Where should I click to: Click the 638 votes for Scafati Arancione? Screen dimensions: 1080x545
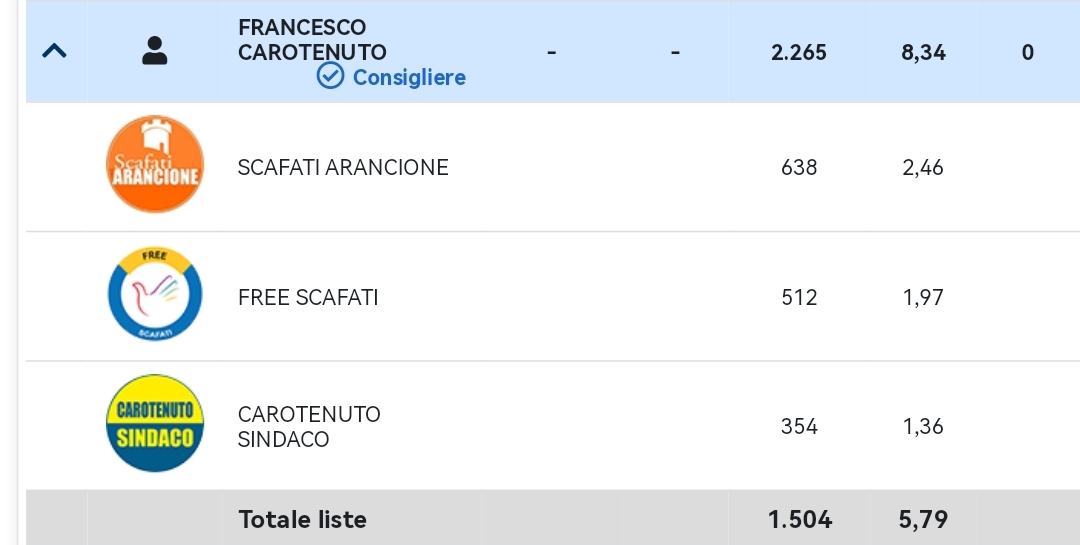pos(799,167)
